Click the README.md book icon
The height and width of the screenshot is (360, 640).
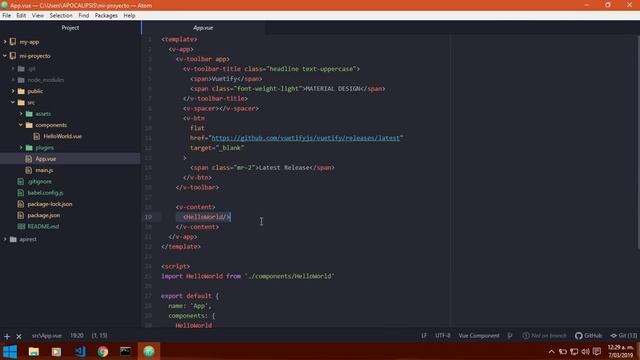tap(21, 227)
